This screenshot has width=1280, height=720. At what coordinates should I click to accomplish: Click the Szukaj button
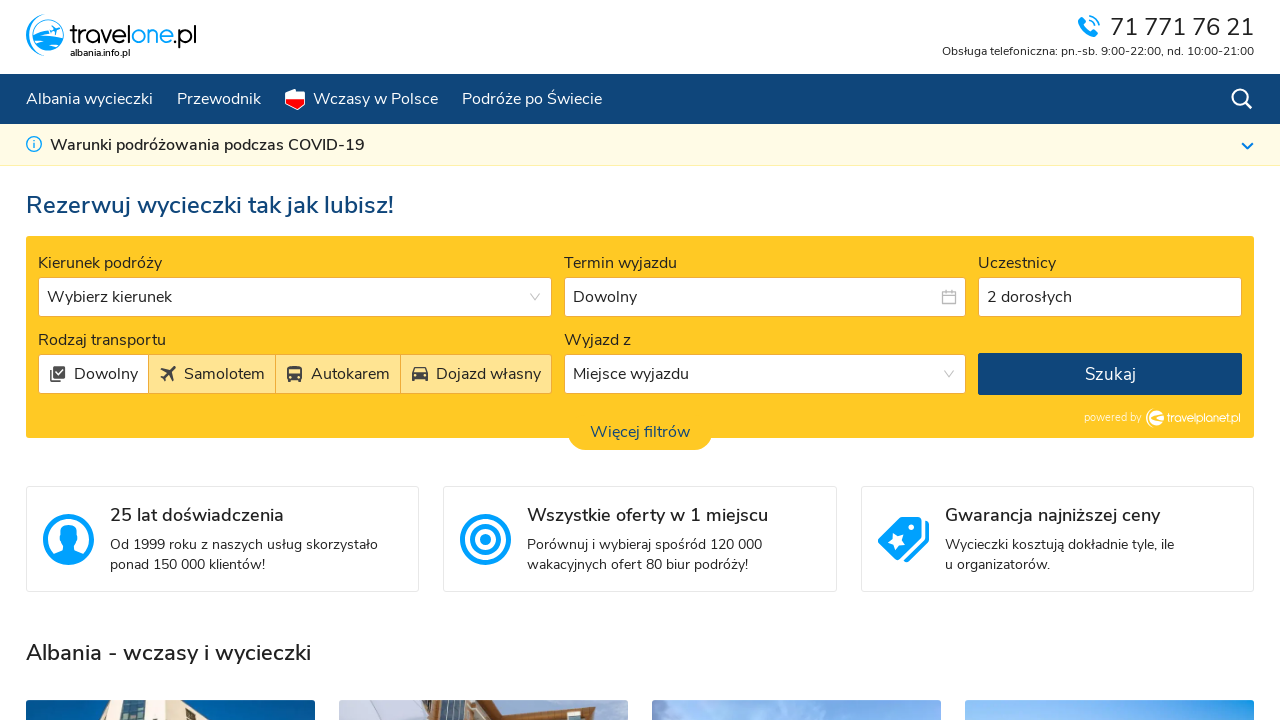1110,374
